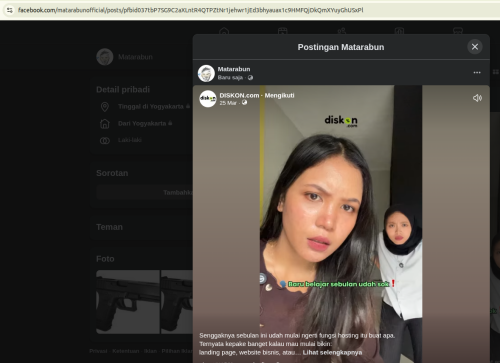Click the gender icon beside Laki-laki
This screenshot has width=500, height=363.
(x=105, y=140)
